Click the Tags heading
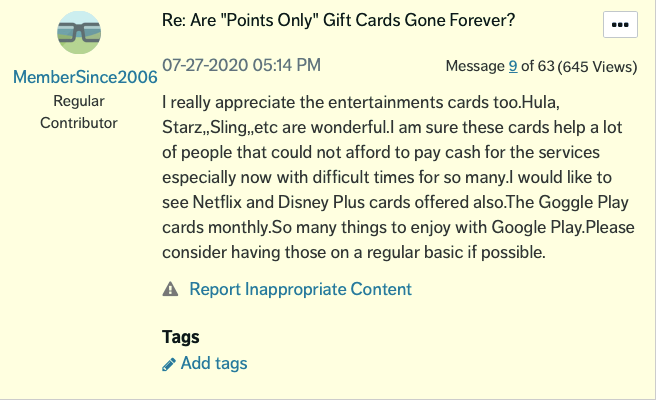The height and width of the screenshot is (400, 660). click(181, 337)
